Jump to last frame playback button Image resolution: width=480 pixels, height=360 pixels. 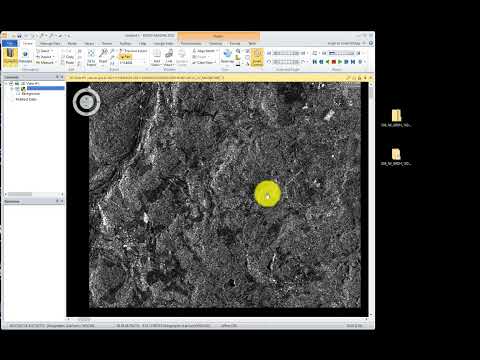[353, 62]
